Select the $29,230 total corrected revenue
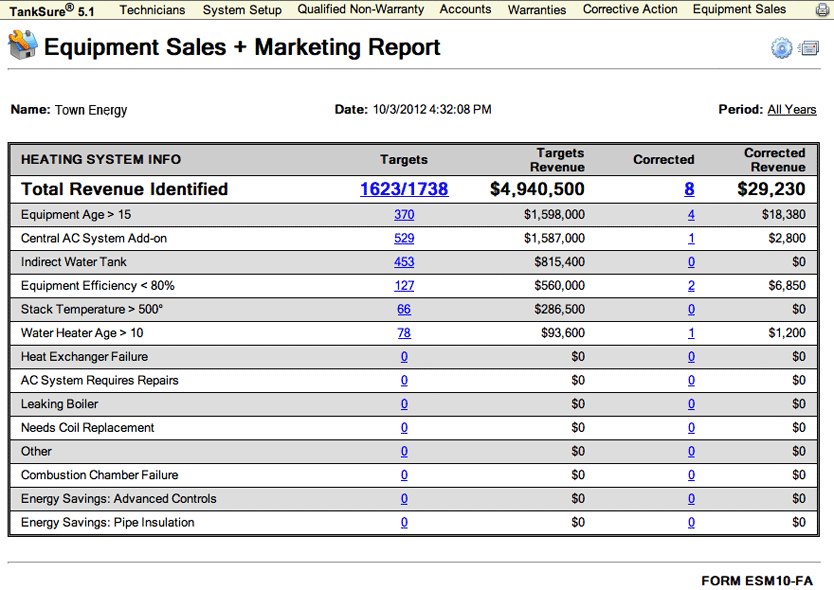This screenshot has width=834, height=590. [771, 189]
